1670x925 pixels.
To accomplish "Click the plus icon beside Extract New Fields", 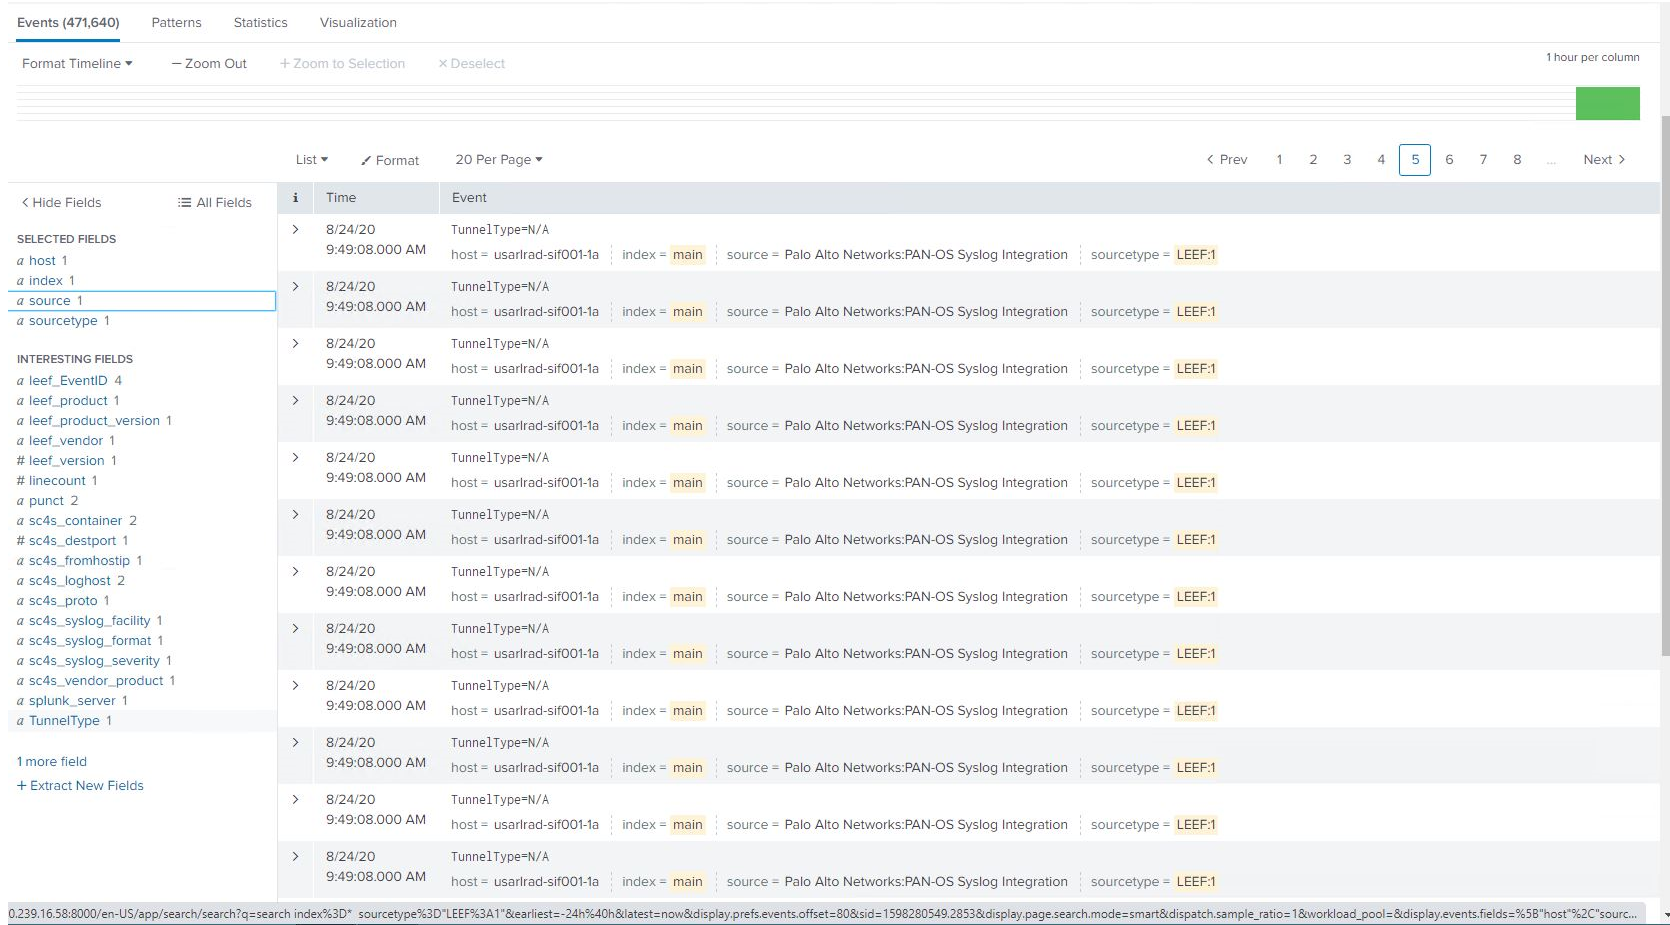I will pyautogui.click(x=22, y=785).
